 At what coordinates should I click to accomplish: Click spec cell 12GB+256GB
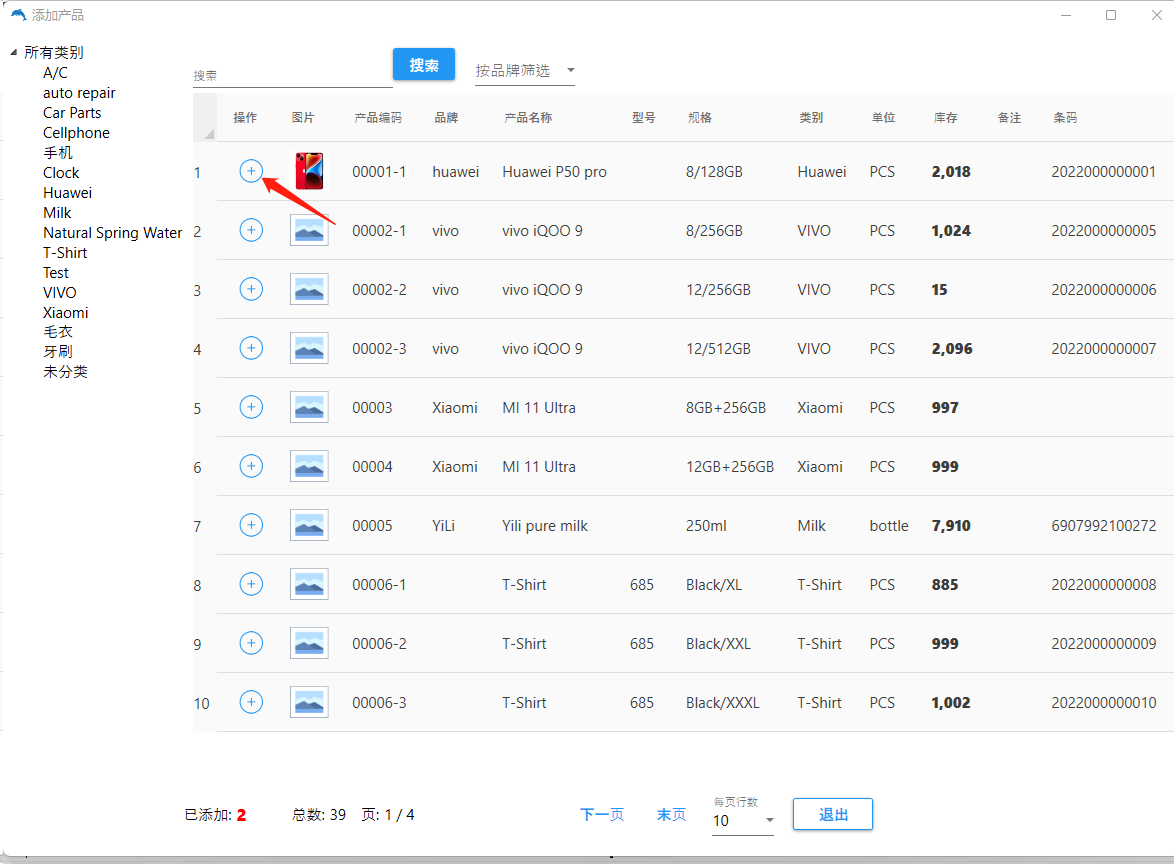(x=730, y=466)
